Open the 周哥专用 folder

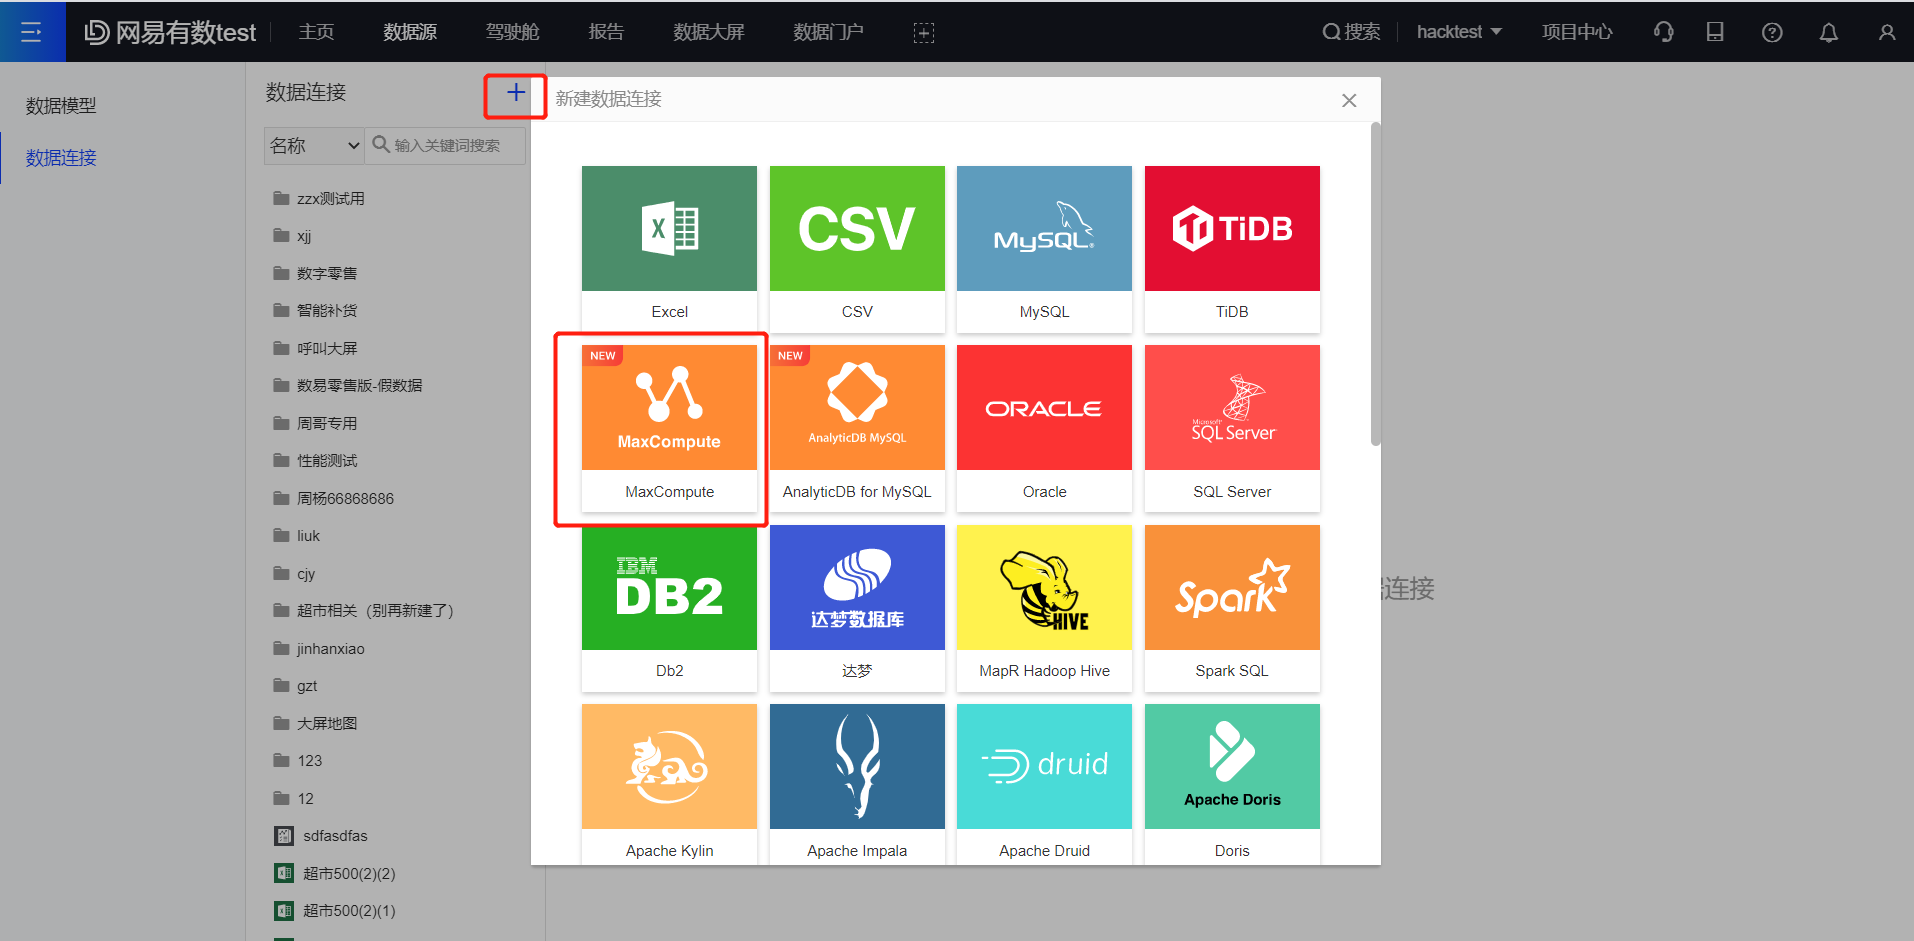point(315,423)
